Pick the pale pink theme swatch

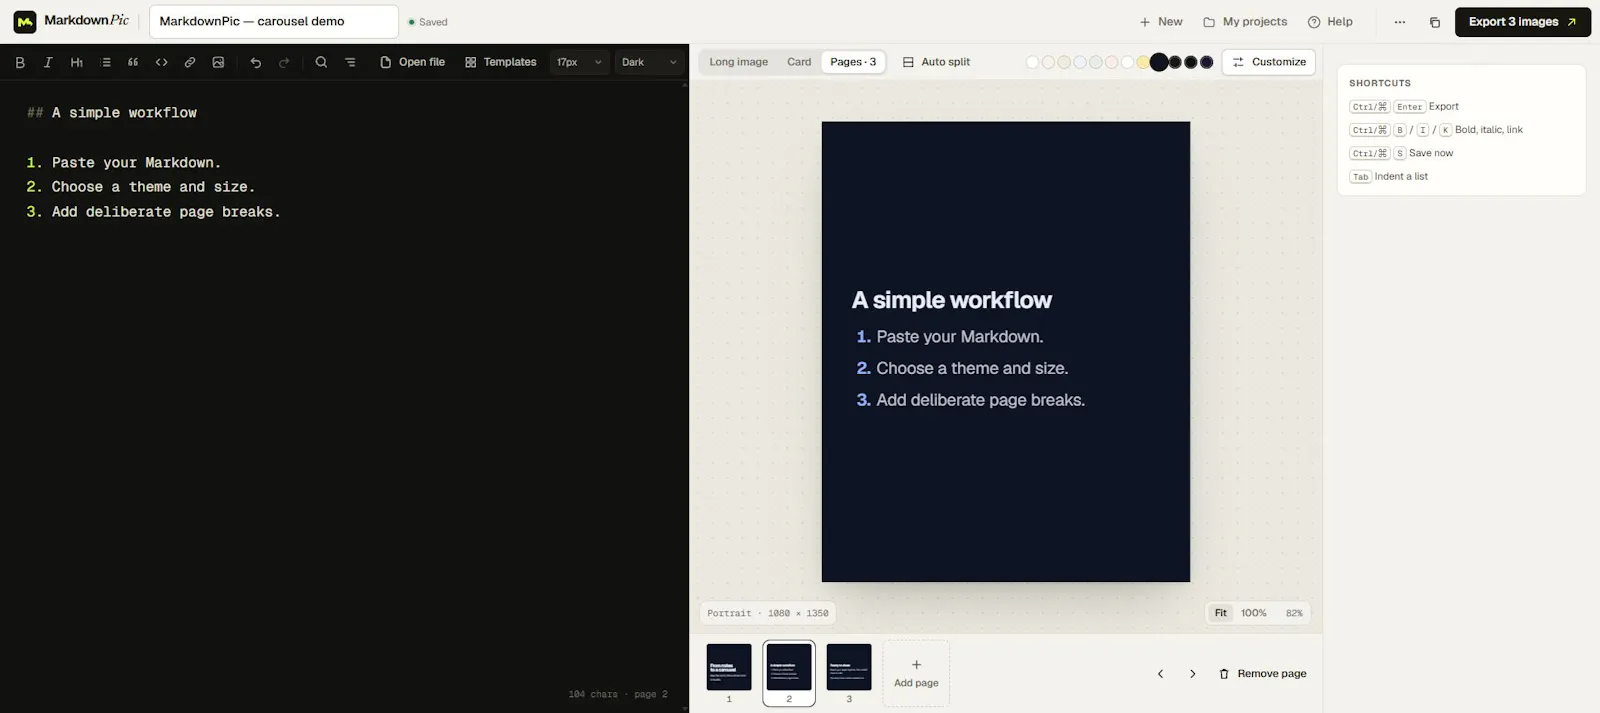pyautogui.click(x=1111, y=62)
